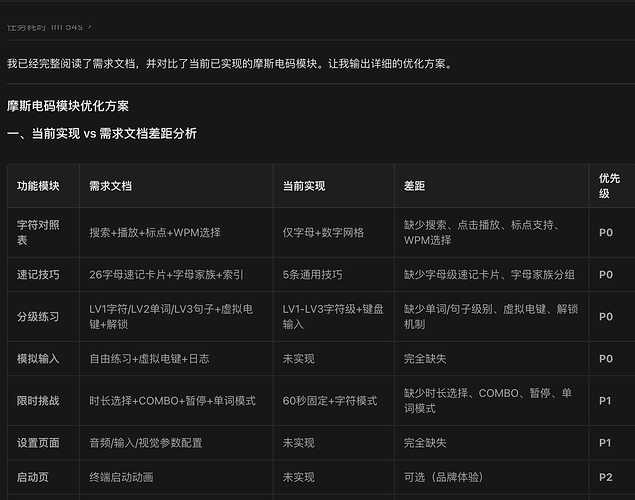Image resolution: width=635 pixels, height=500 pixels.
Task: Click P0 priority in 模拟输入 row
Action: 606,359
